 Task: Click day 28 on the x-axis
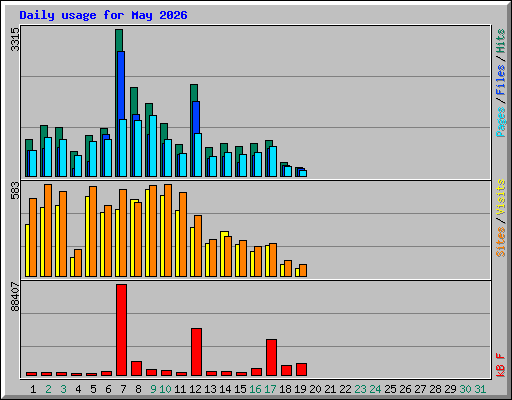[435, 389]
